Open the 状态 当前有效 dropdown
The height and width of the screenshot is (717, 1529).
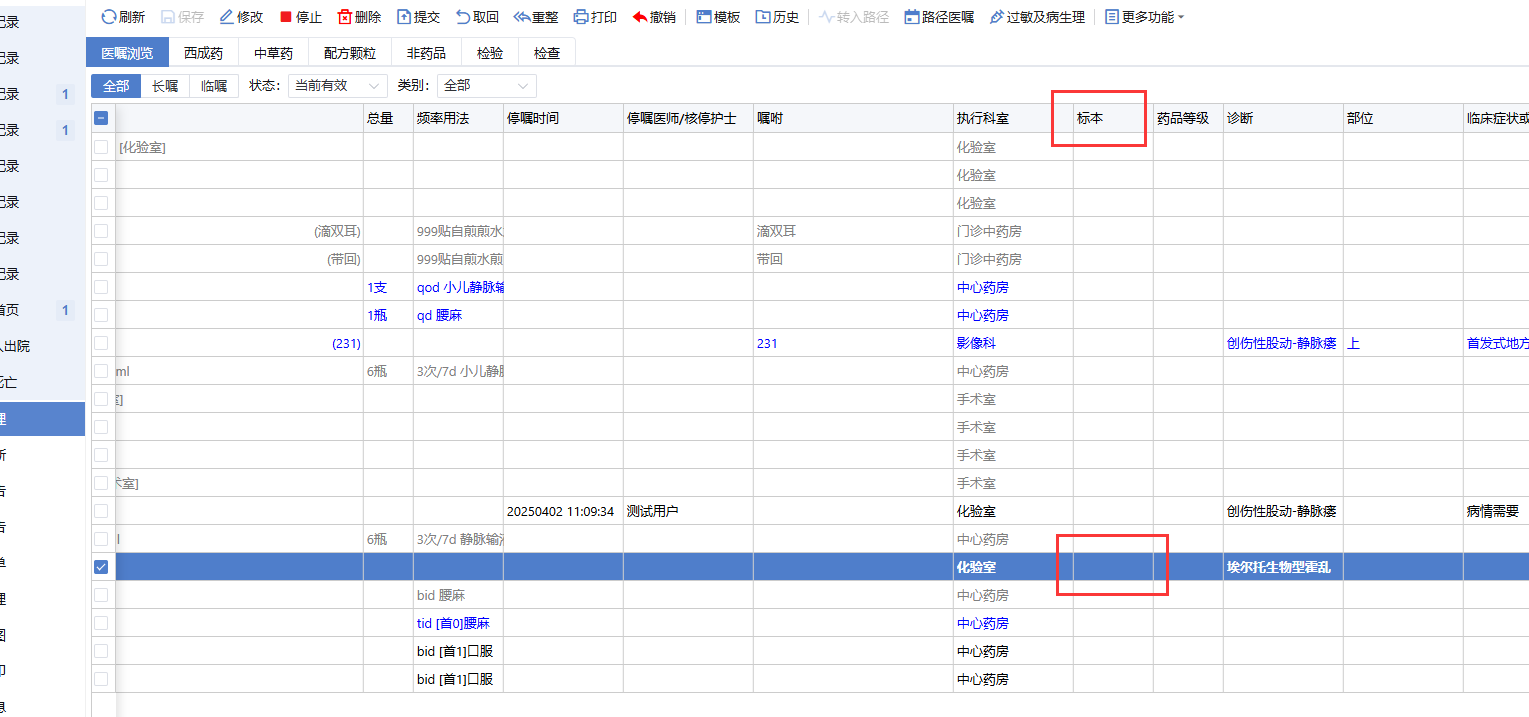(x=338, y=86)
